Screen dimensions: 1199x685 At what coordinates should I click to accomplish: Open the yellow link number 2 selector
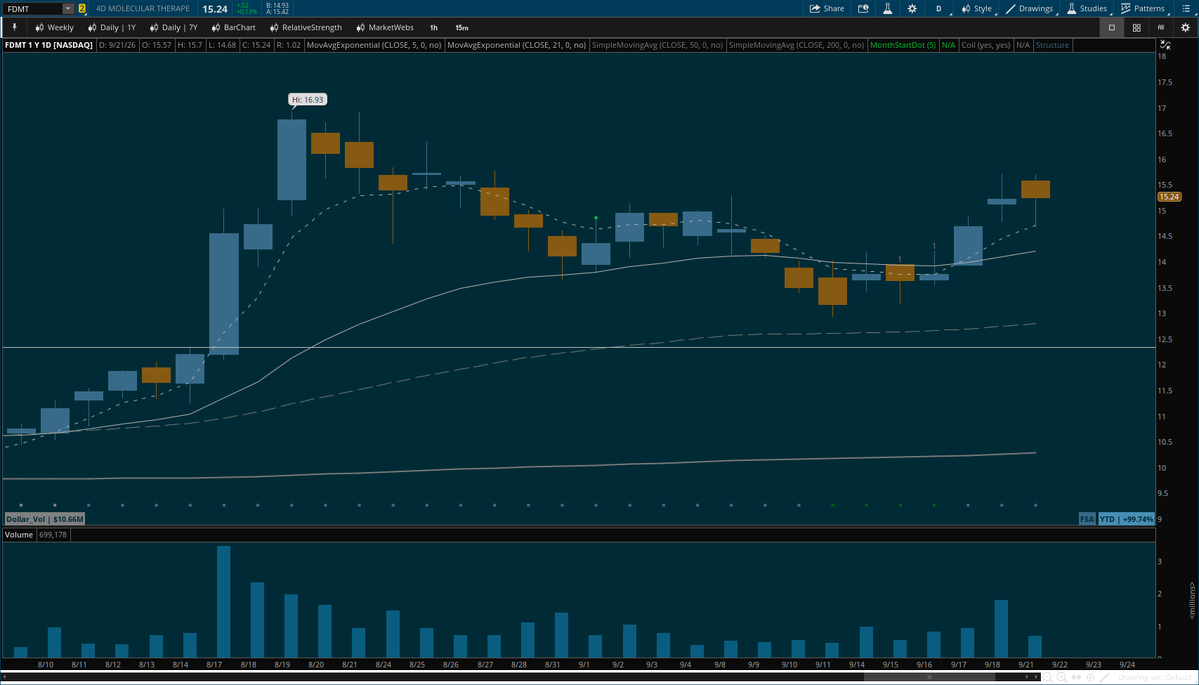click(82, 8)
